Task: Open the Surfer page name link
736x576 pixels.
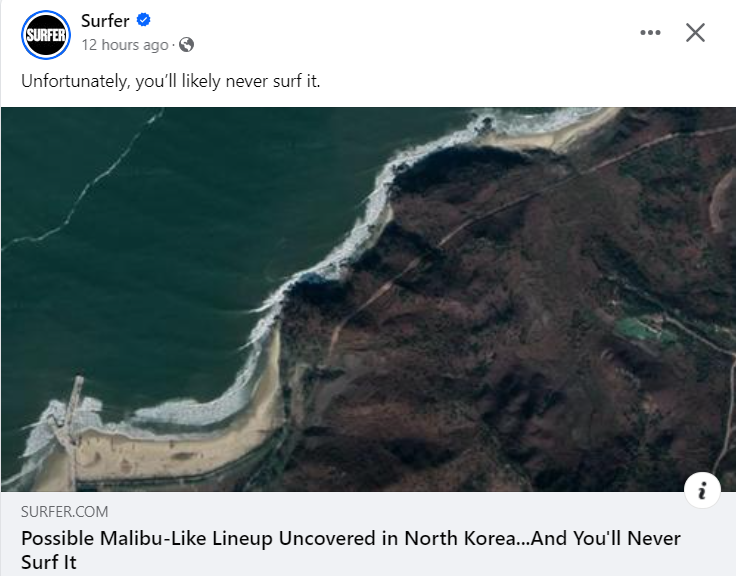Action: (105, 21)
